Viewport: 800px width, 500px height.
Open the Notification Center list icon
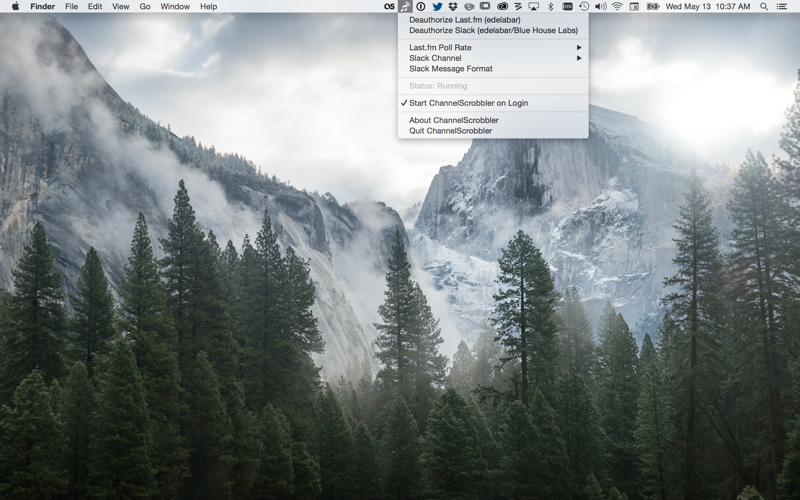(x=781, y=6)
